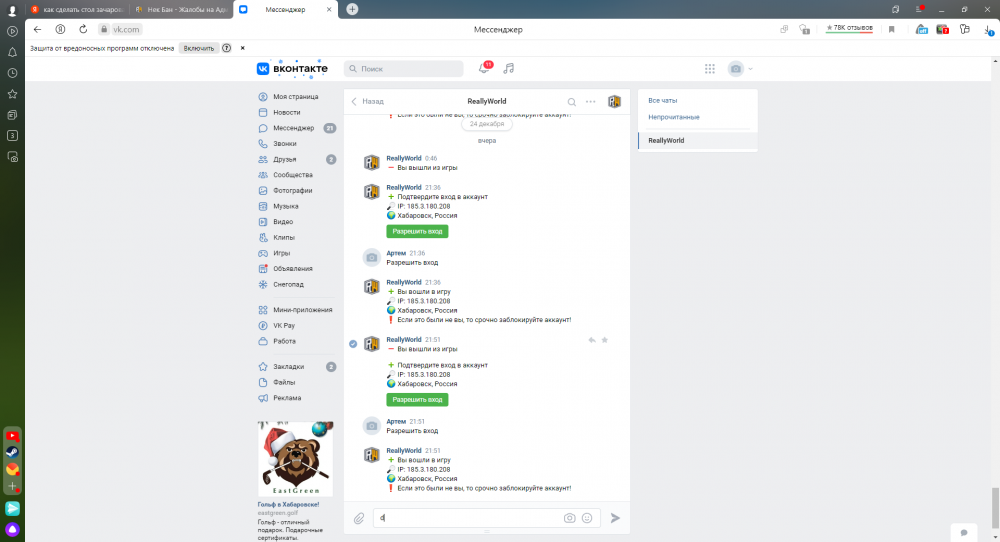
Task: Open the 78K reviews site rating
Action: coord(849,29)
